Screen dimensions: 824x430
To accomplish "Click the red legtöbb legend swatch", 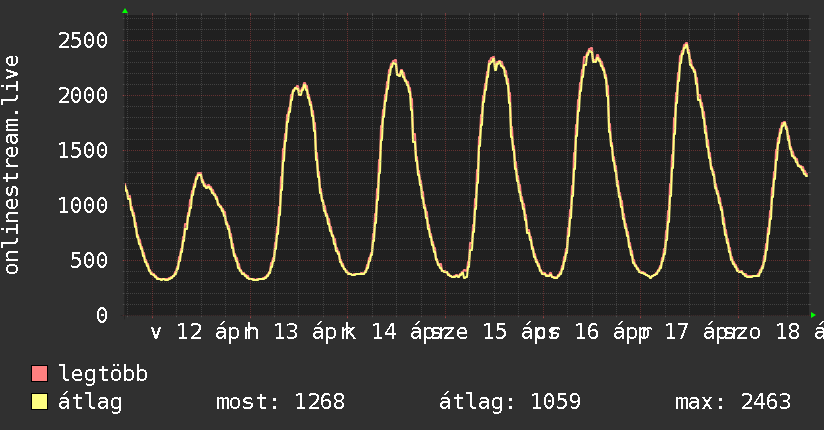I will pos(40,375).
